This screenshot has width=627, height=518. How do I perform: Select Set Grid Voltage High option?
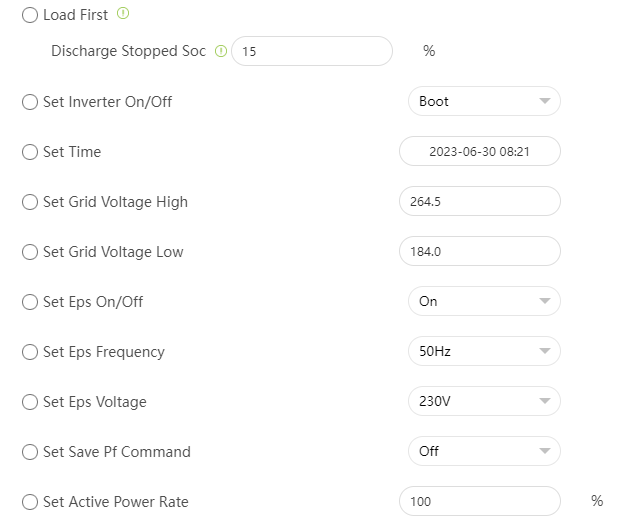30,202
